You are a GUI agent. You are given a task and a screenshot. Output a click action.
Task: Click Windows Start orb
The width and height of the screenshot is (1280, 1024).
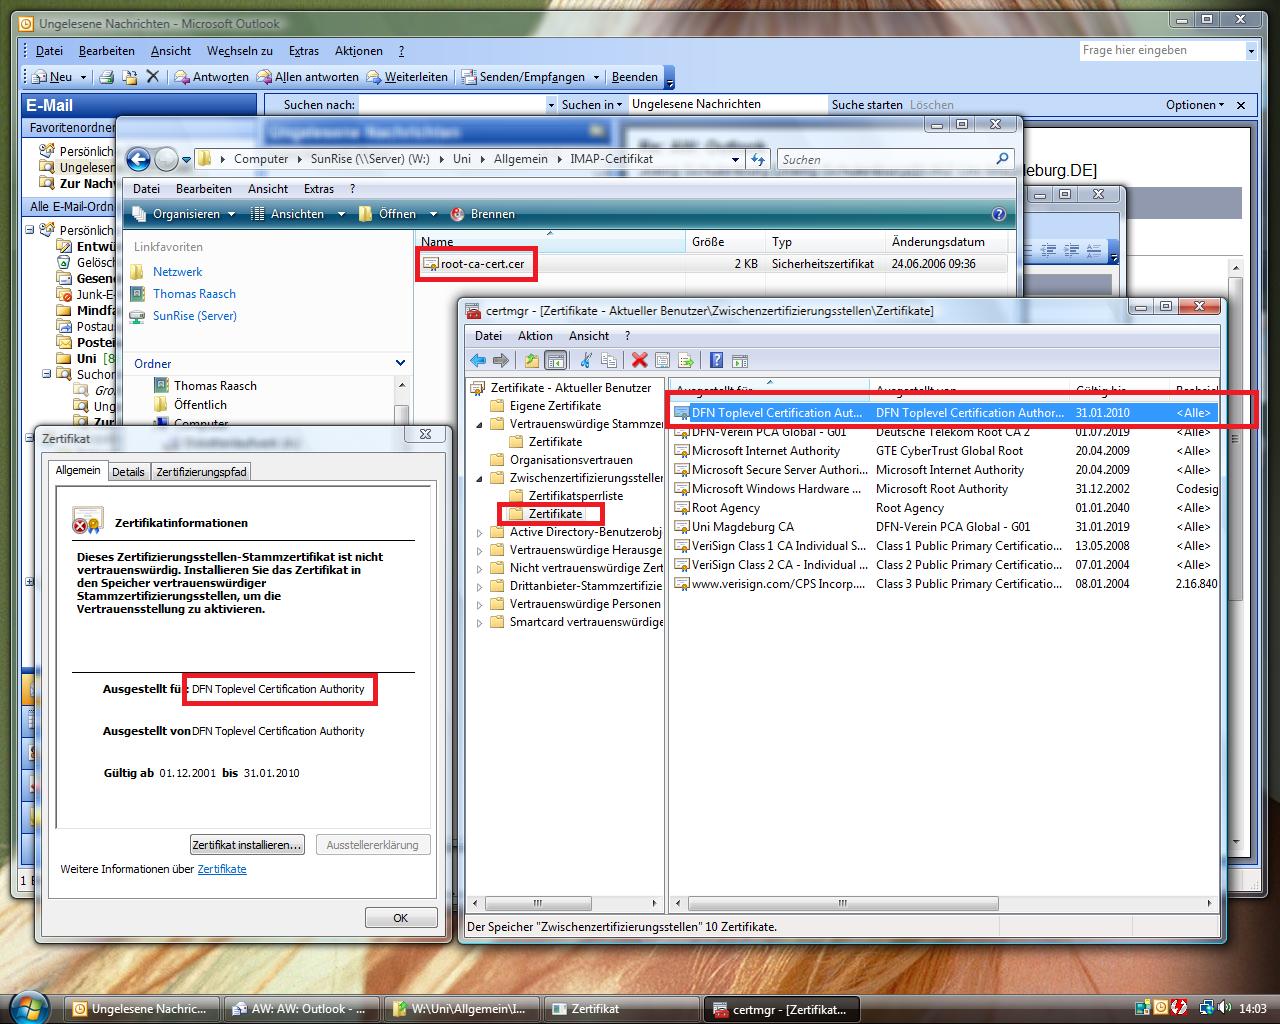click(x=27, y=1007)
